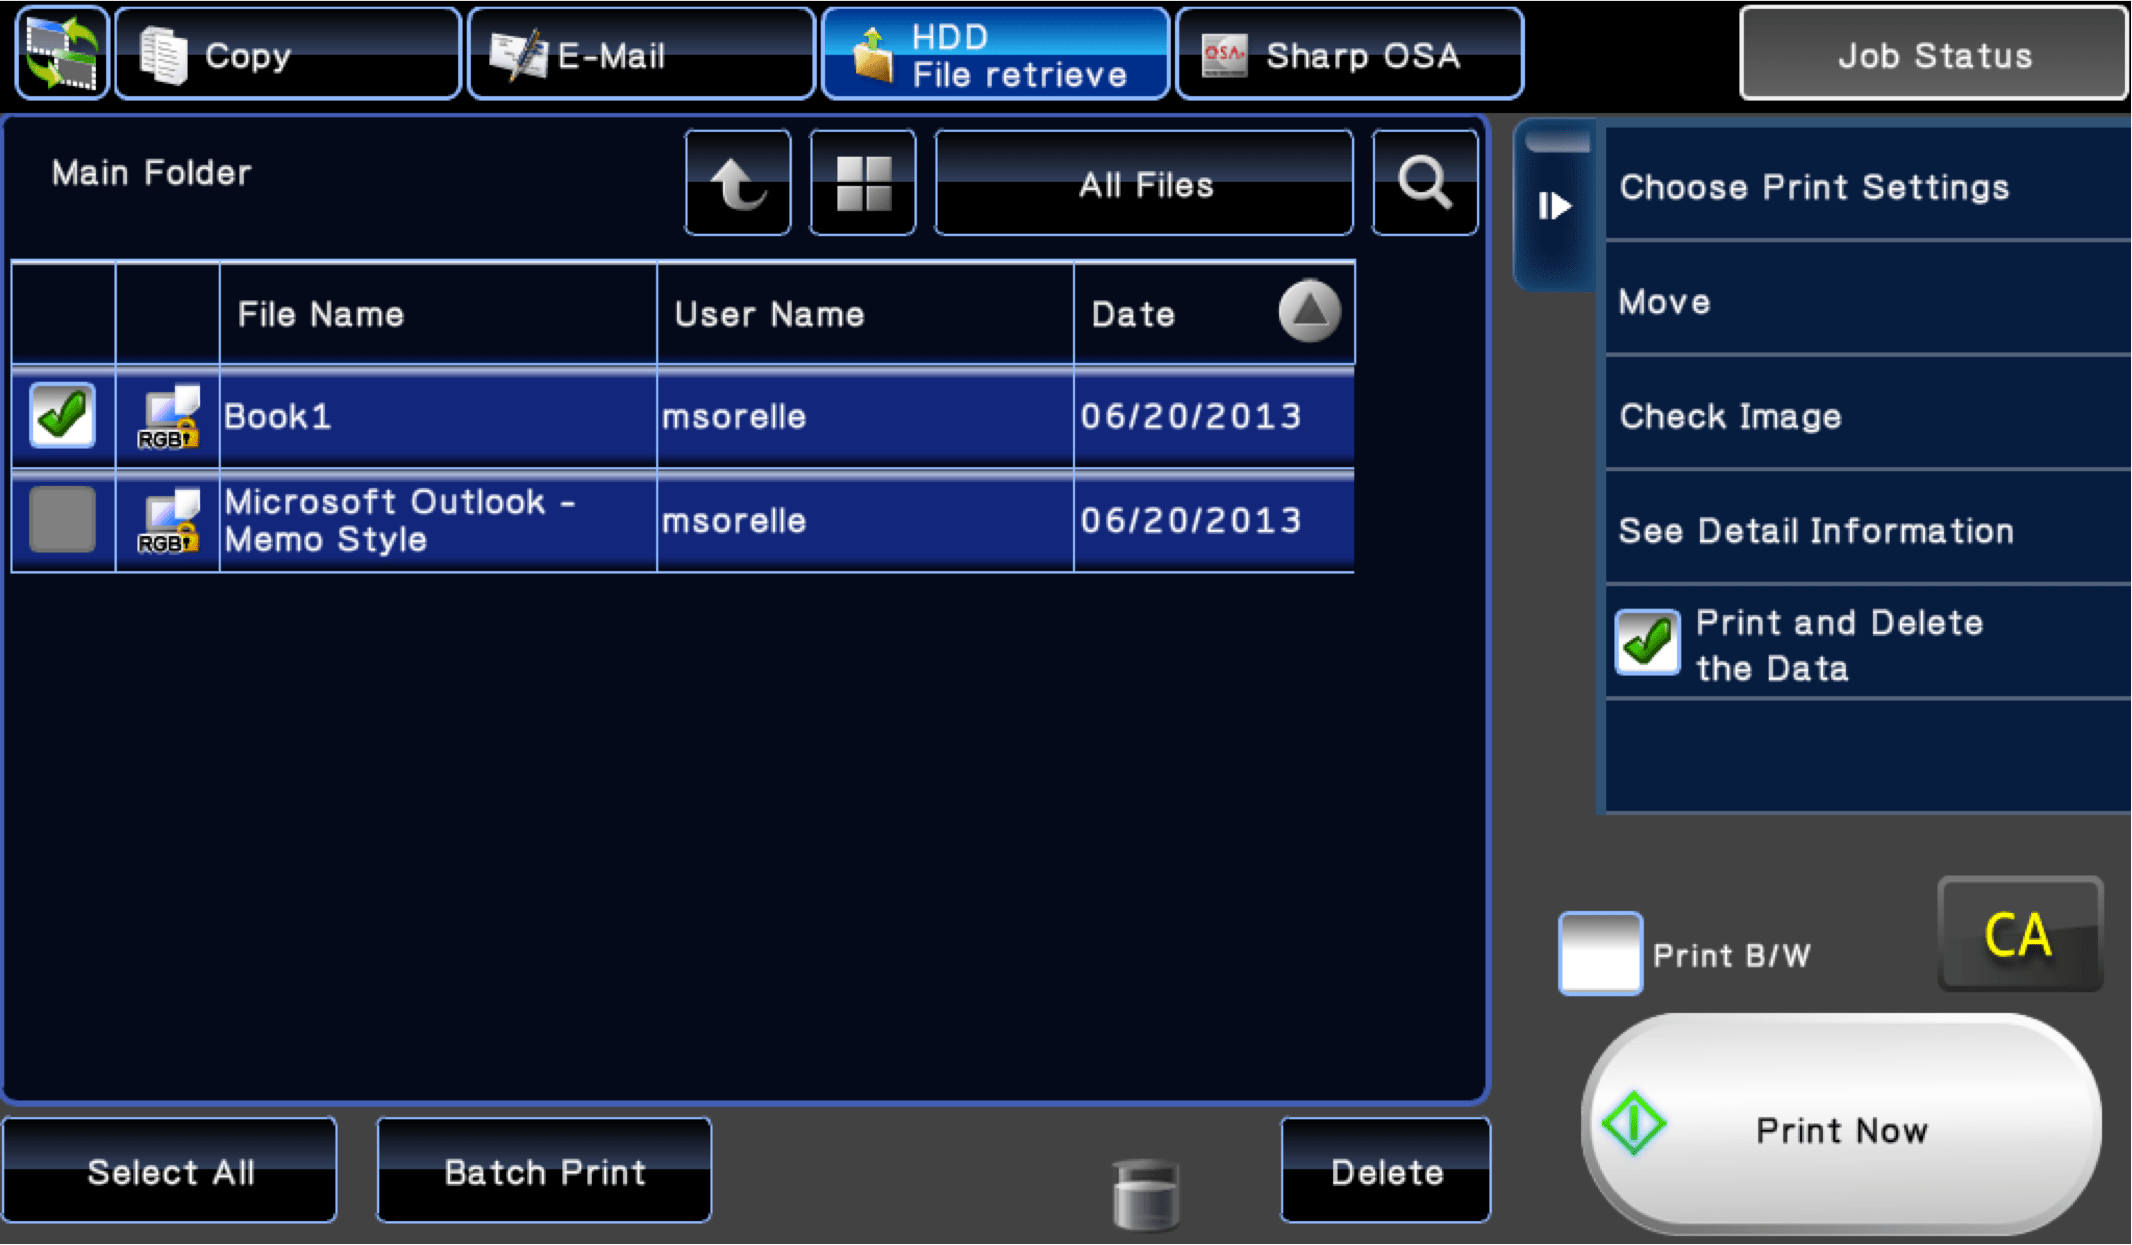Image resolution: width=2132 pixels, height=1245 pixels.
Task: Select the Copy mode icon
Action: click(163, 53)
